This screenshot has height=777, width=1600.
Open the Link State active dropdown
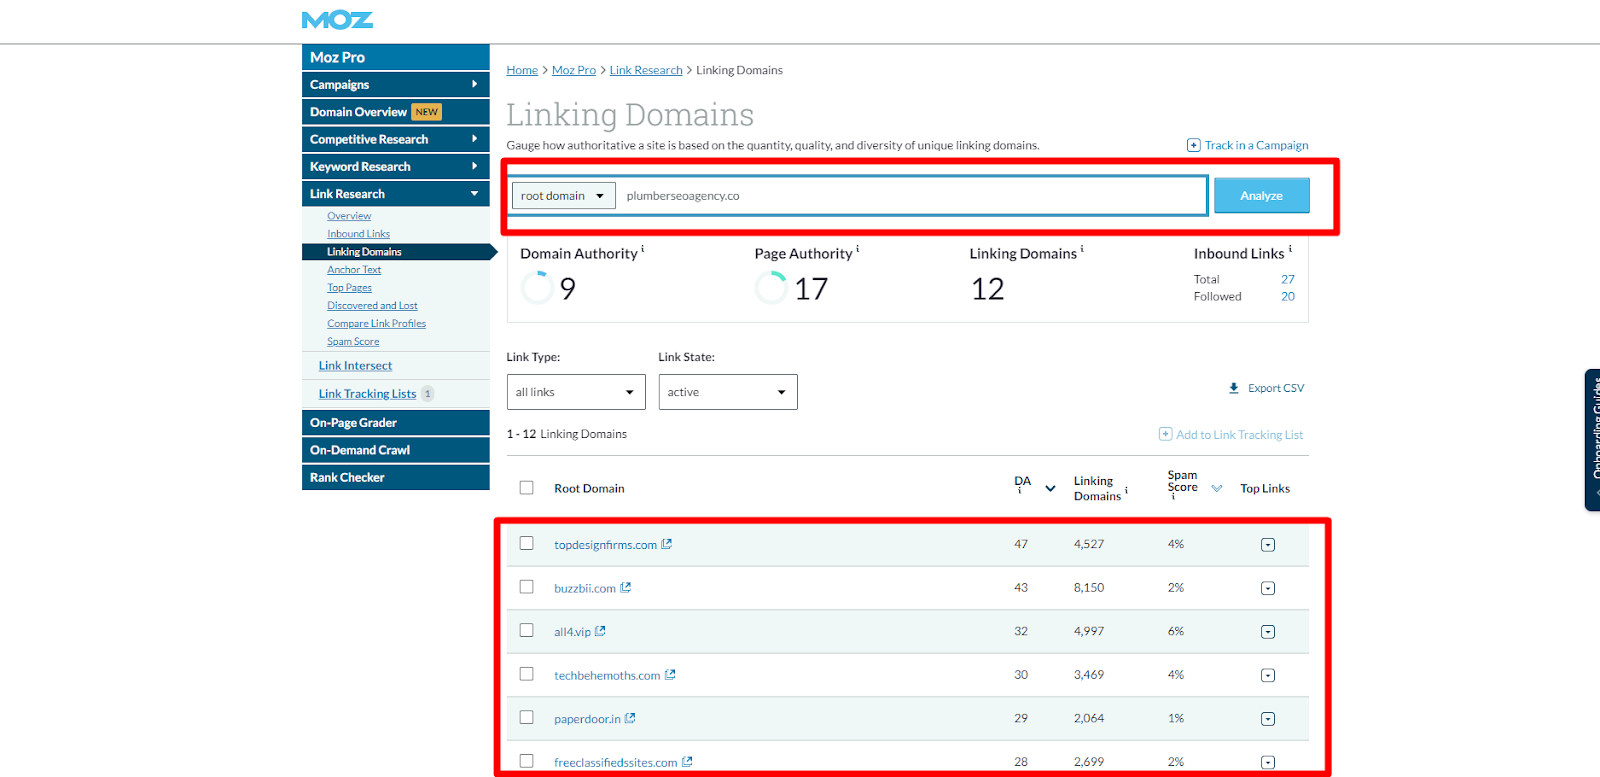pyautogui.click(x=728, y=392)
